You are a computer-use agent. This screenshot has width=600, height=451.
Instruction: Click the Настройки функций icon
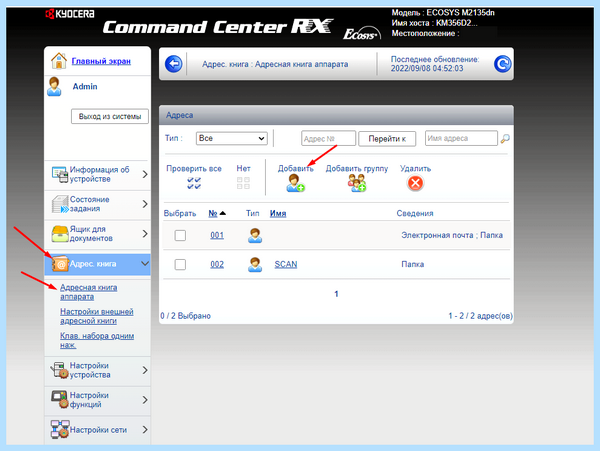[x=60, y=400]
